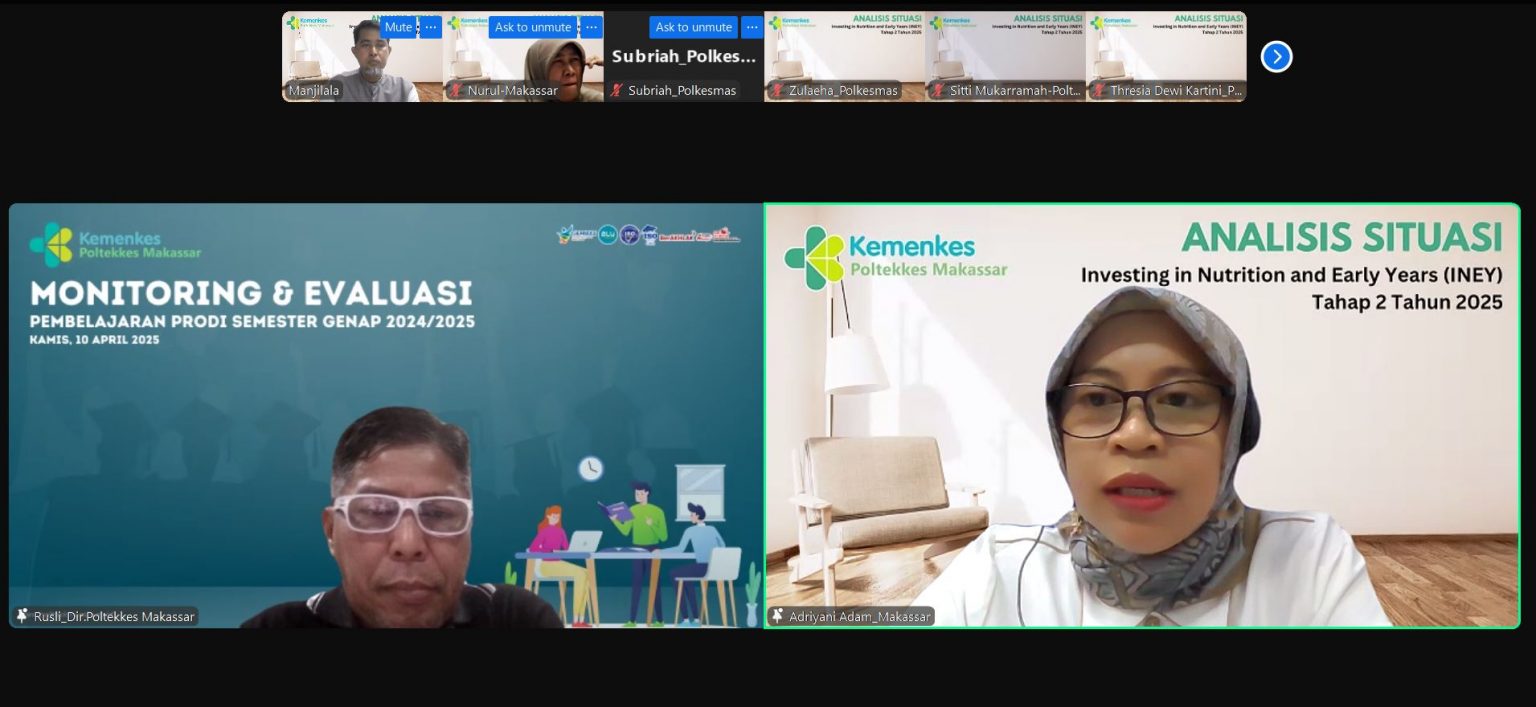The image size is (1536, 707).
Task: Select Zulaeha_Polkesmas video thumbnail
Action: 845,56
